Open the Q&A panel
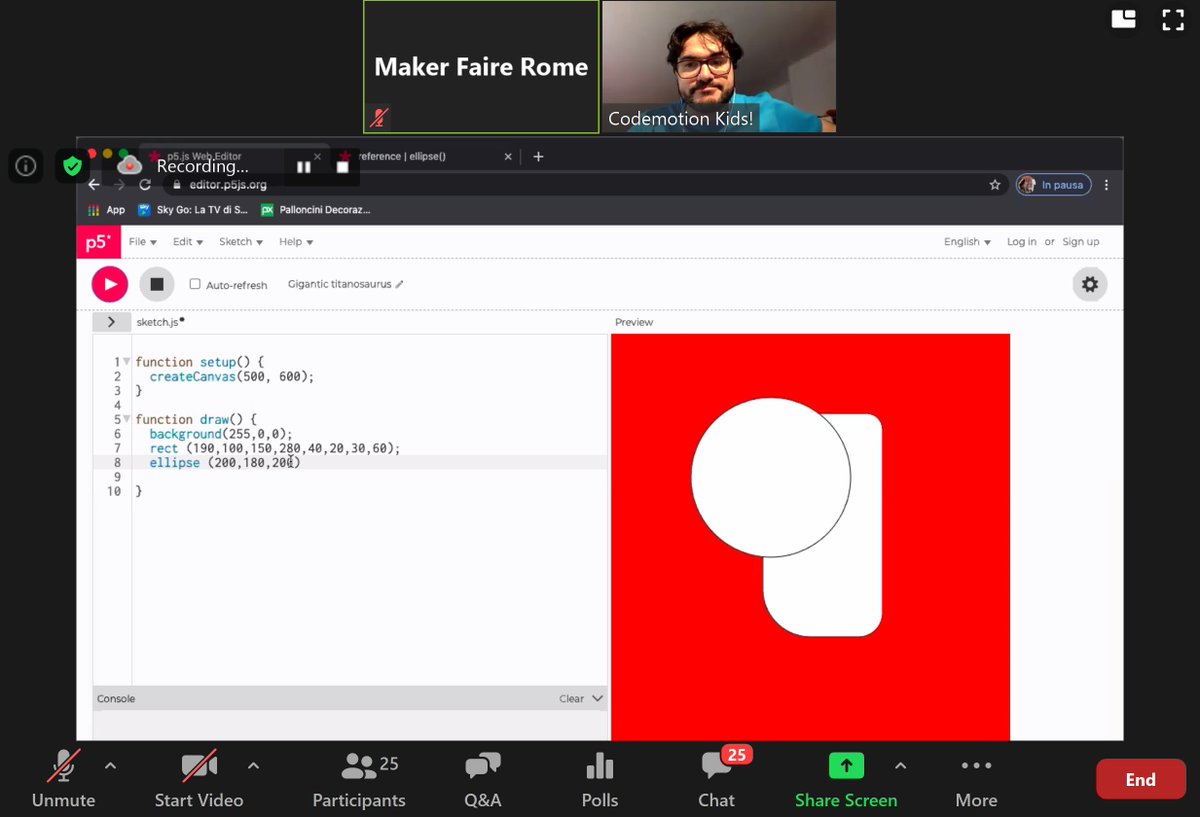The width and height of the screenshot is (1200, 817). click(x=483, y=779)
